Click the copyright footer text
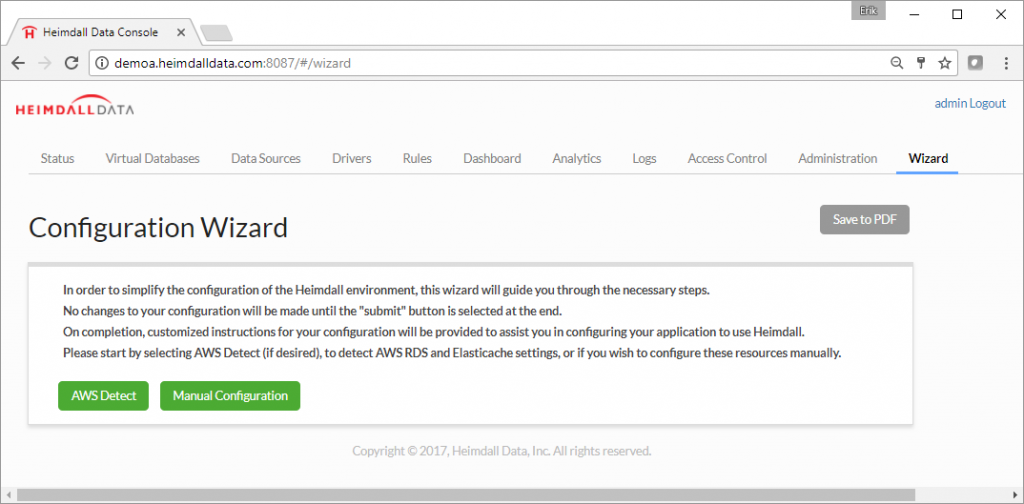Viewport: 1024px width, 504px height. 502,450
